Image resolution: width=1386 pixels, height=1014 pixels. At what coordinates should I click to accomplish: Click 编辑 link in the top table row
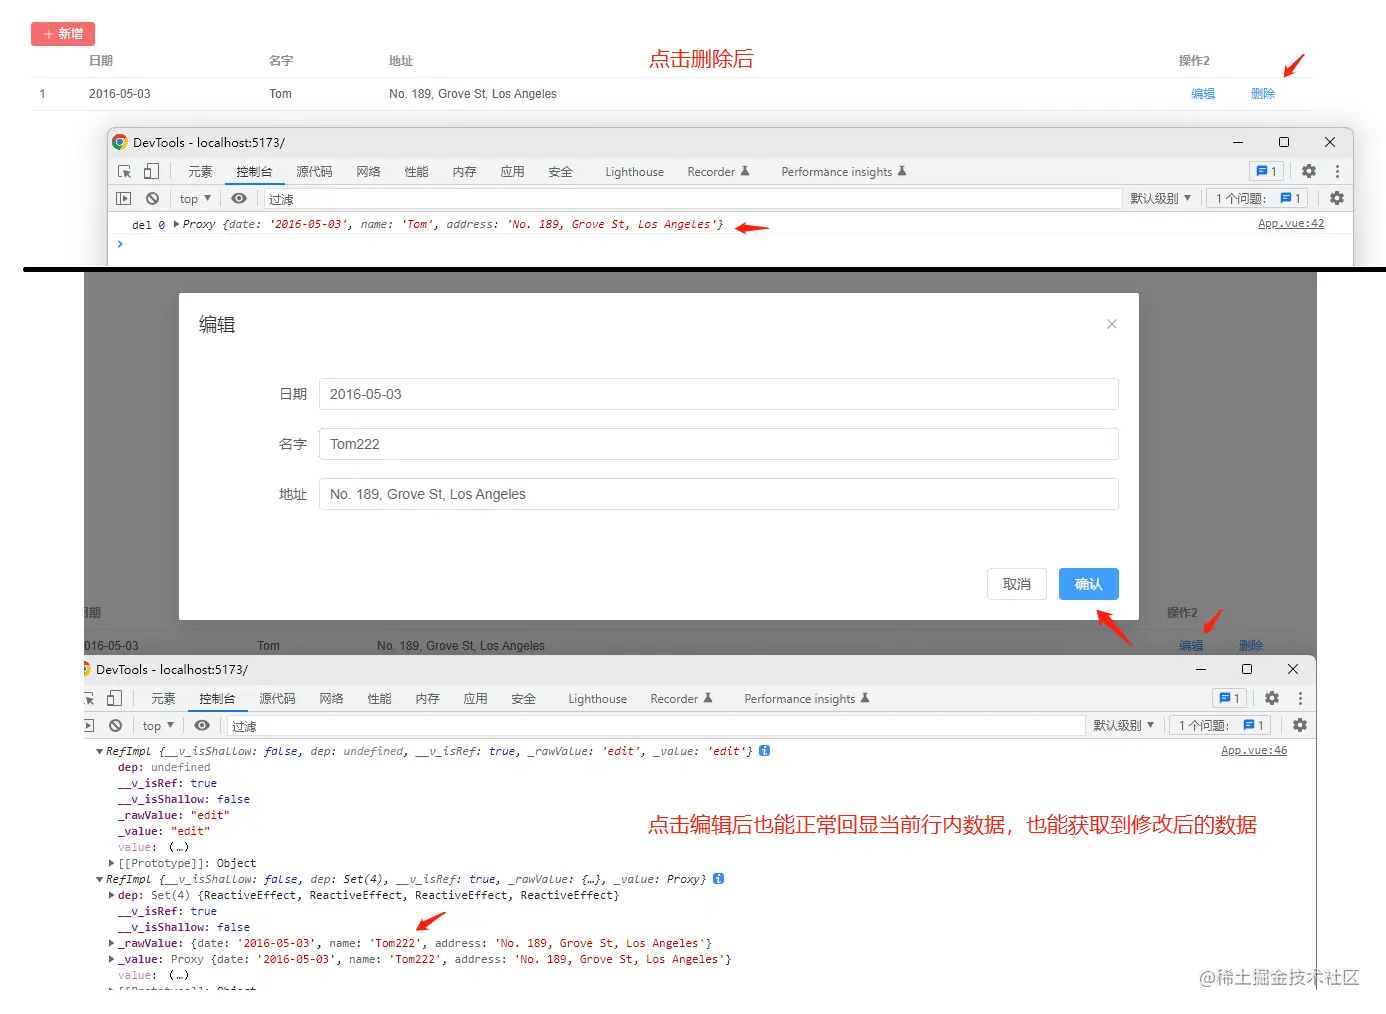click(x=1203, y=94)
